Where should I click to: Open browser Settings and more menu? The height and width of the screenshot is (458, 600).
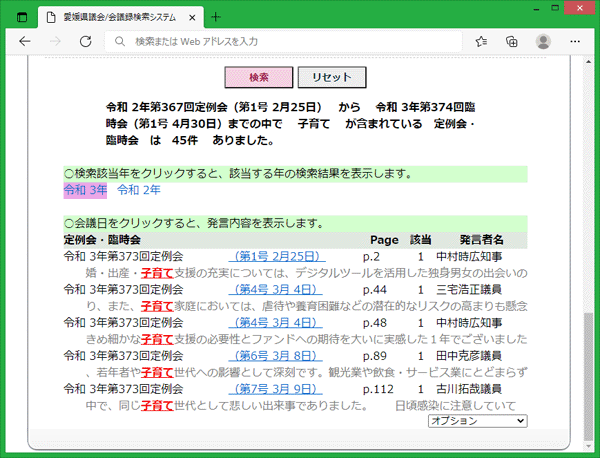click(x=575, y=41)
